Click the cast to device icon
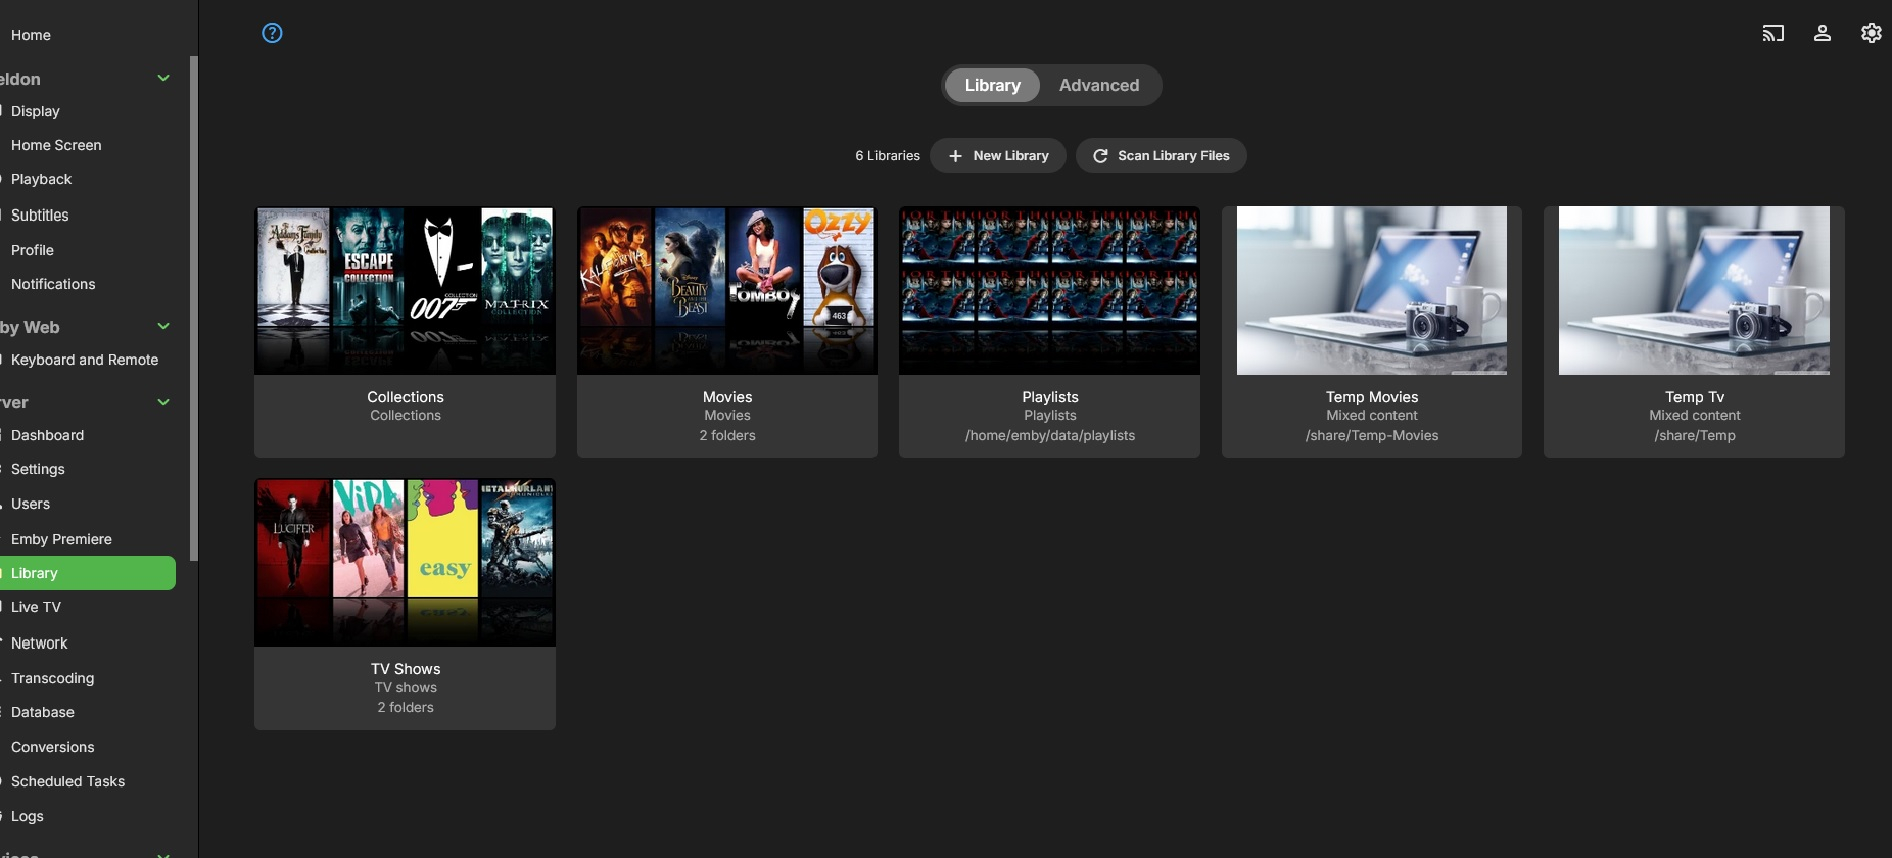1892x858 pixels. click(1773, 33)
